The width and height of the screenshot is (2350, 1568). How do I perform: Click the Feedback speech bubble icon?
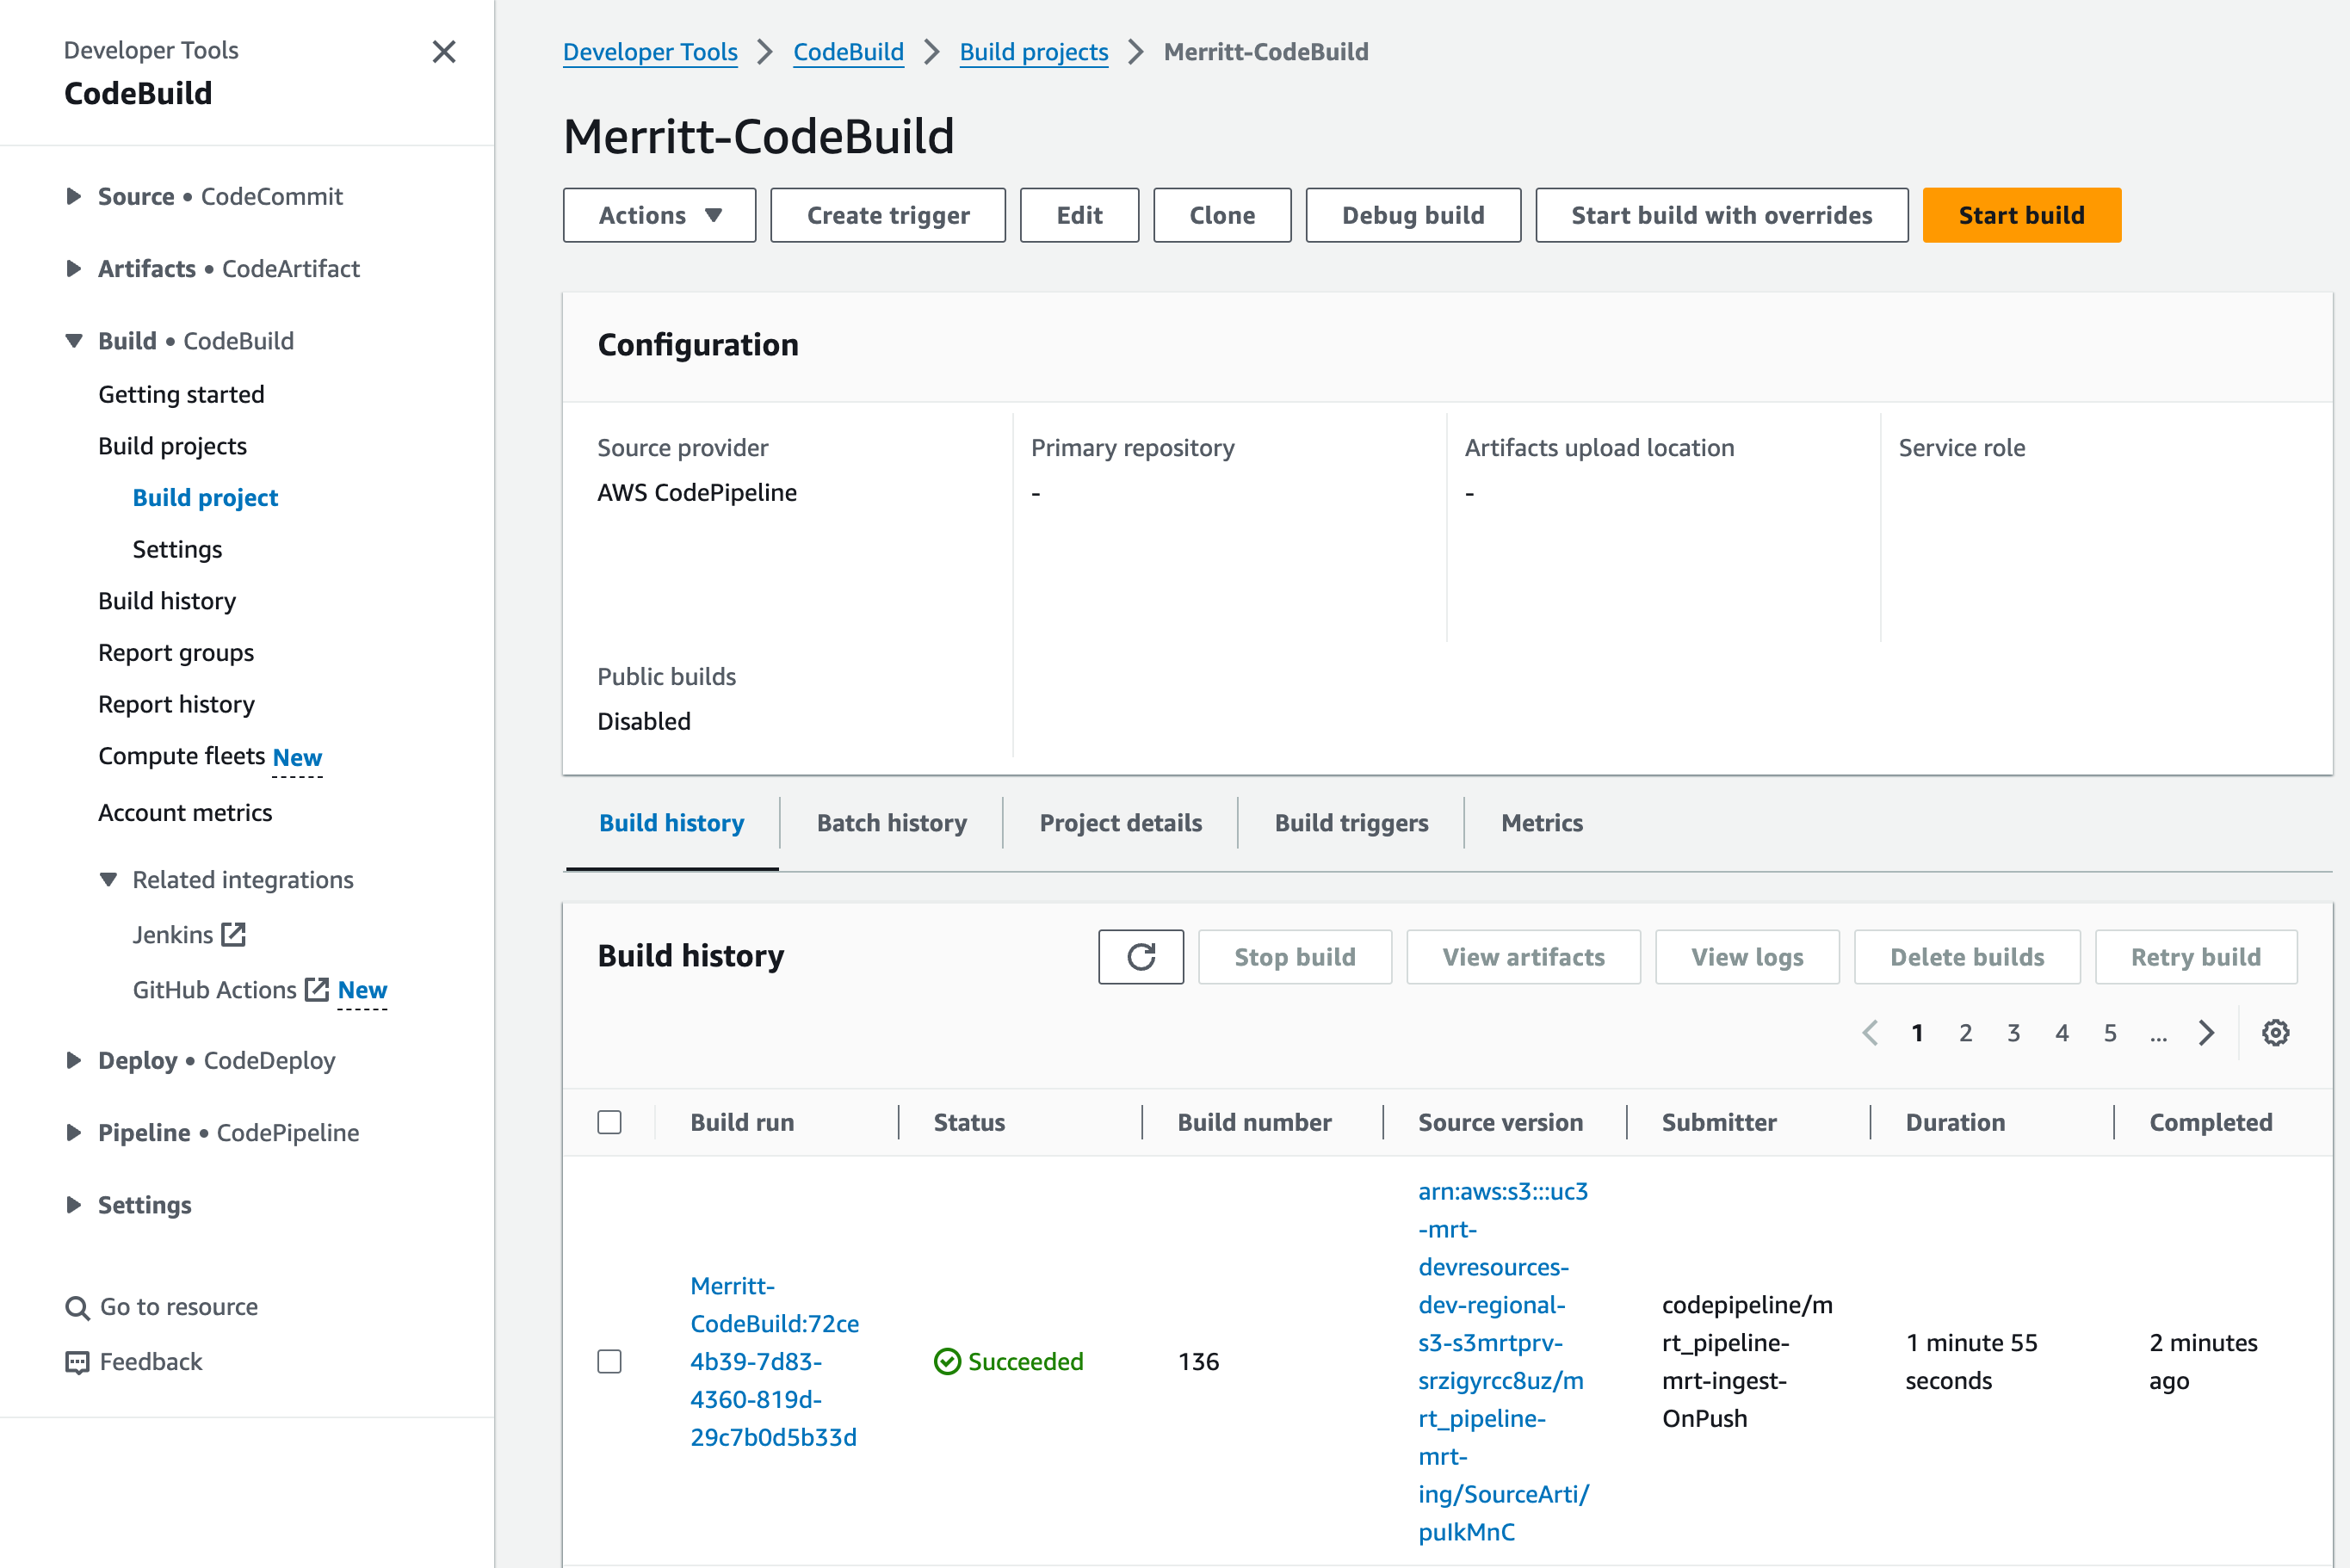[76, 1362]
